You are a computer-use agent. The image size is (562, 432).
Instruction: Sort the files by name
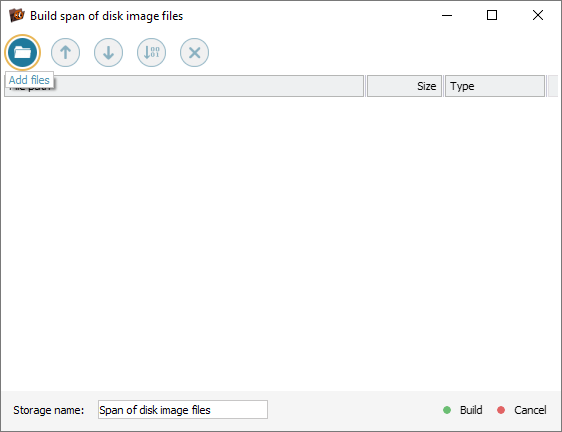pos(151,52)
